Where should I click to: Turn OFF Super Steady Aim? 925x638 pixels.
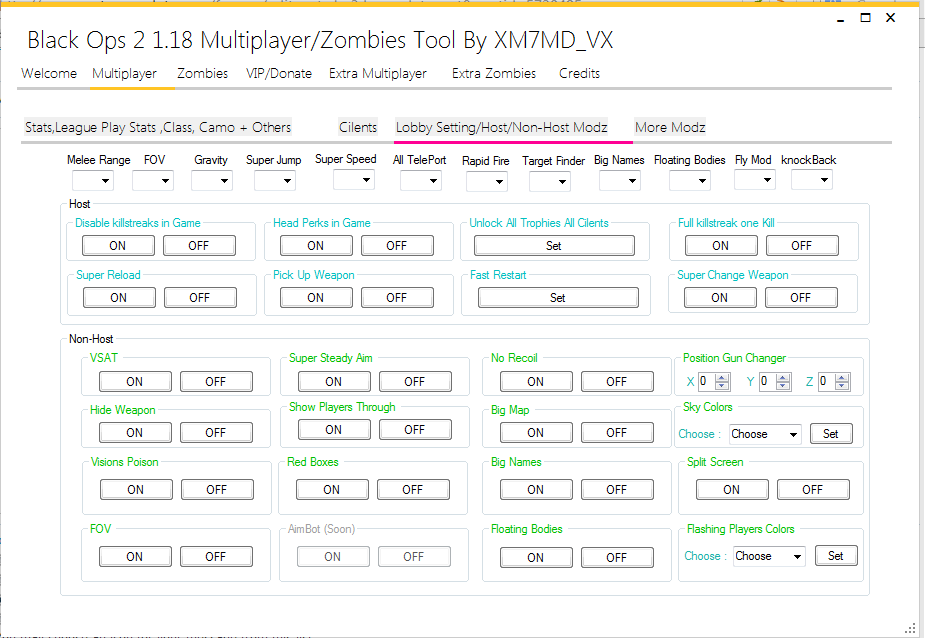point(415,382)
